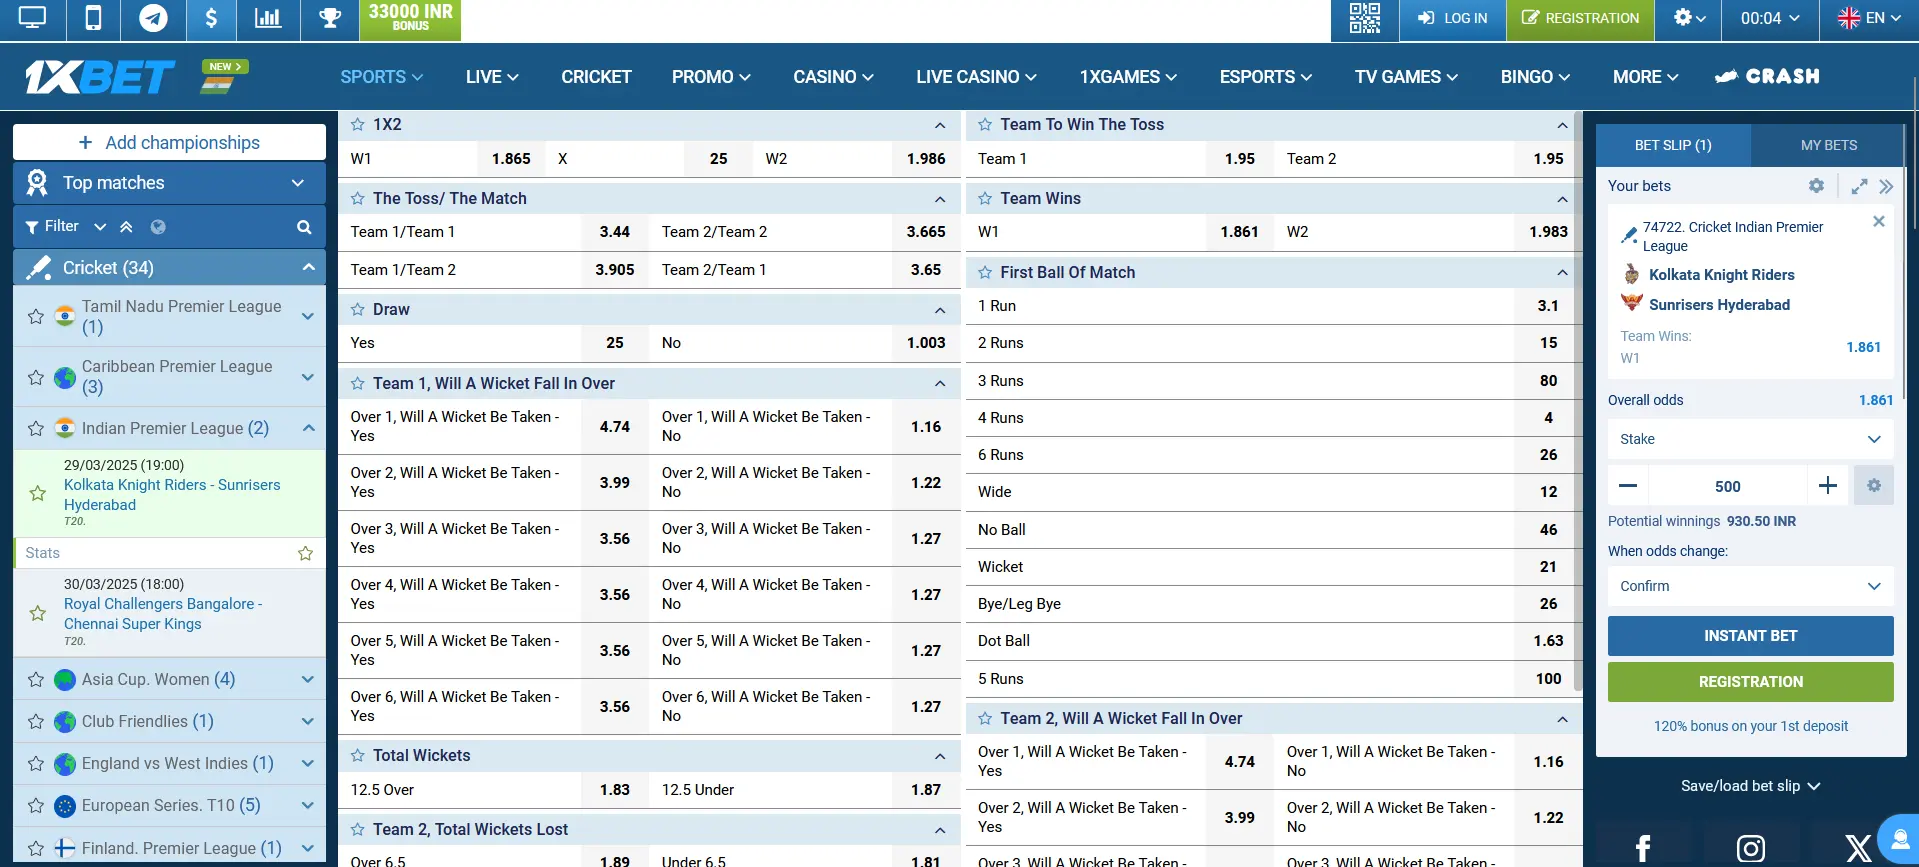
Task: Click the globe icon next to Filter
Action: 158,227
